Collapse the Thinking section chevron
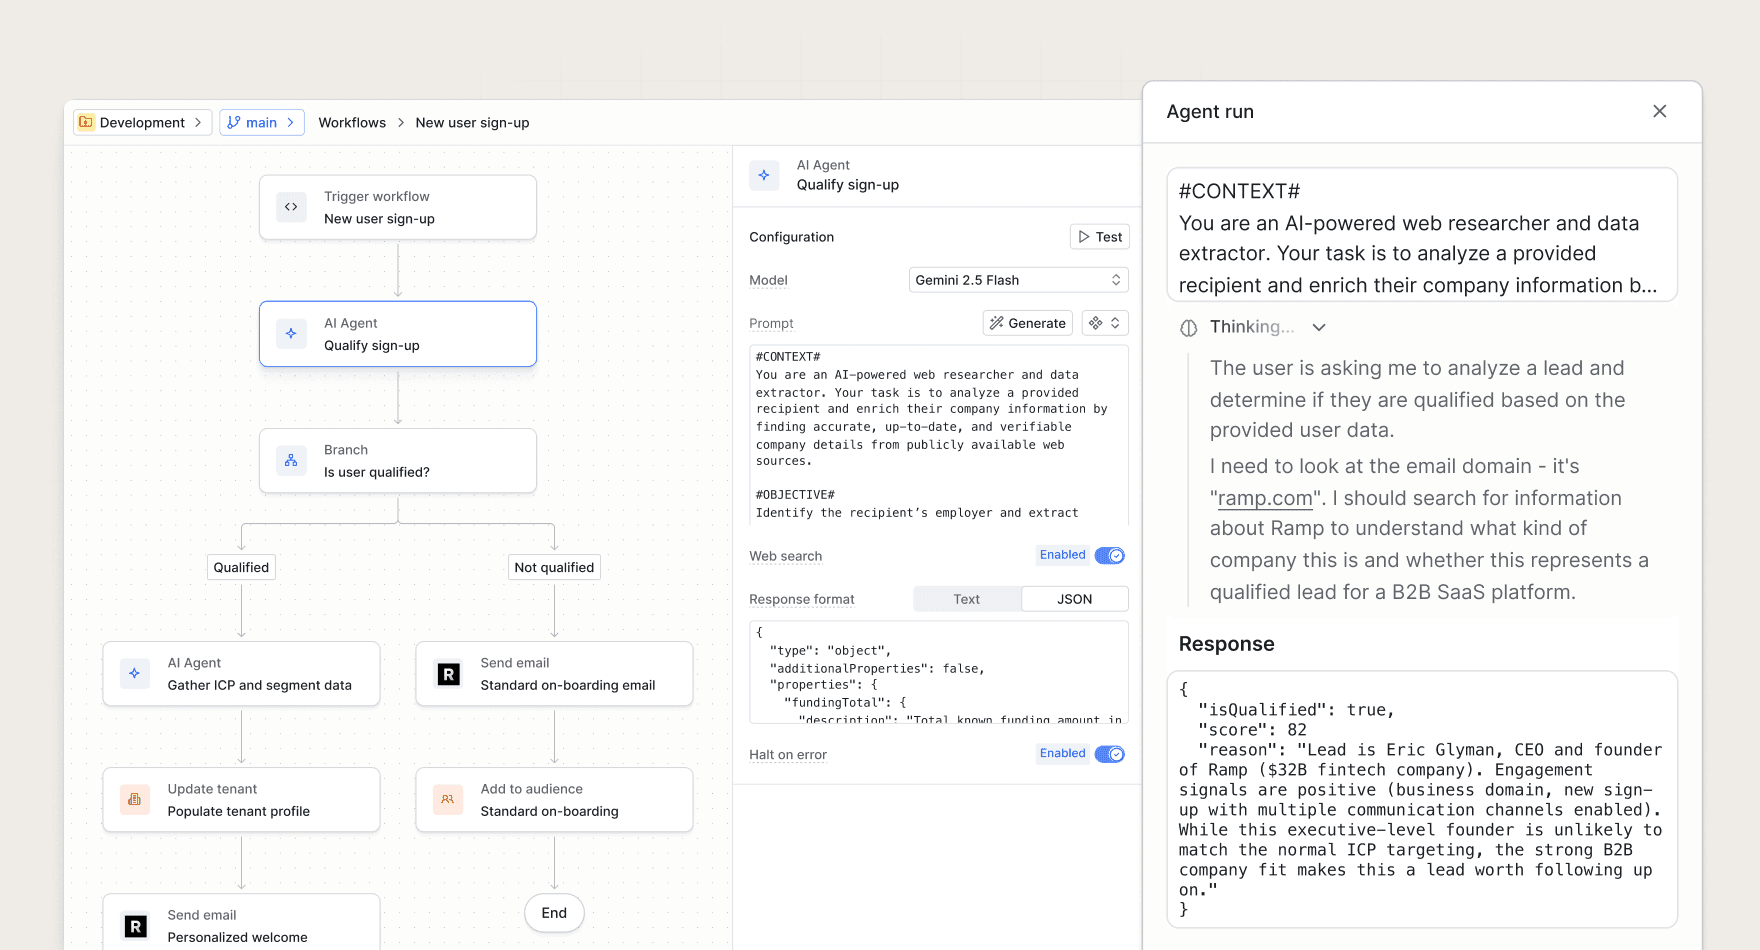 click(1319, 327)
